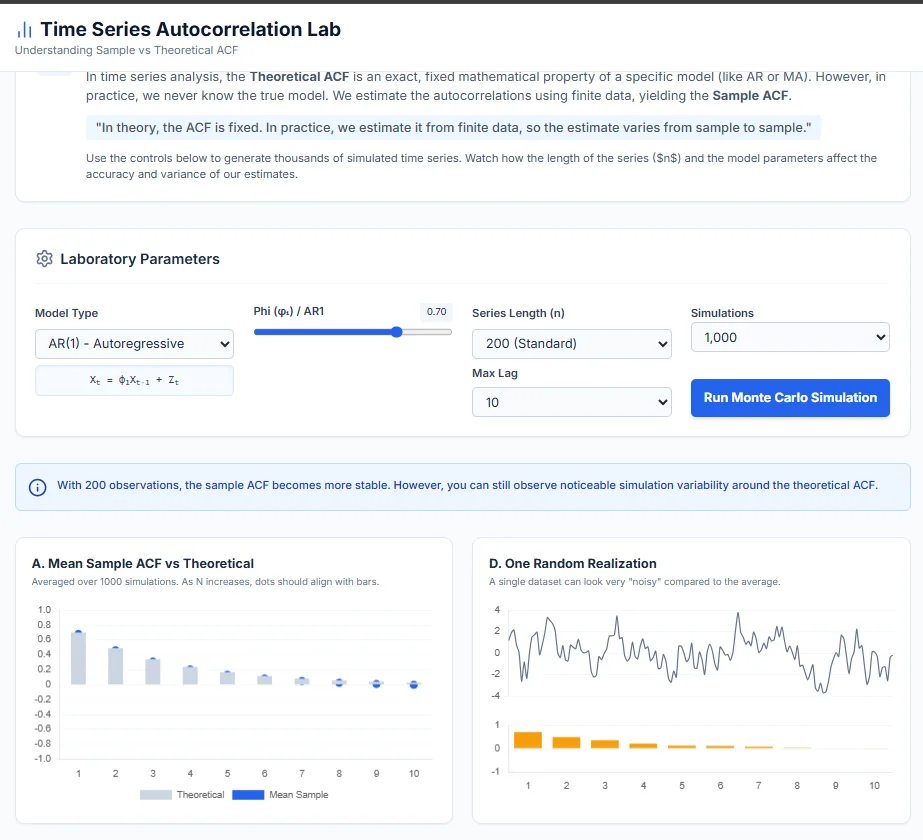
Task: Click 'D. One Random Realization' heading
Action: tap(572, 563)
